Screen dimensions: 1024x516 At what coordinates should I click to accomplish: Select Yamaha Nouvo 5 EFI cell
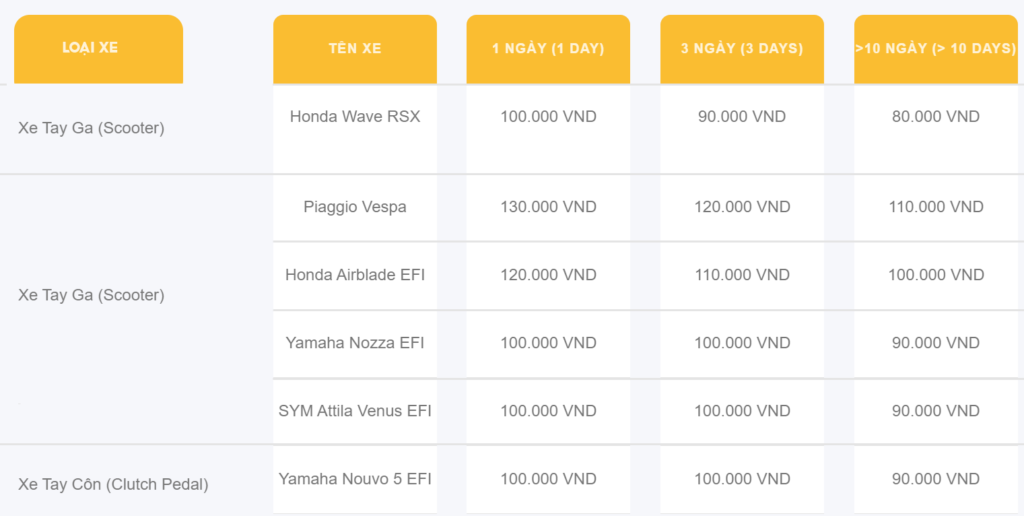[355, 479]
